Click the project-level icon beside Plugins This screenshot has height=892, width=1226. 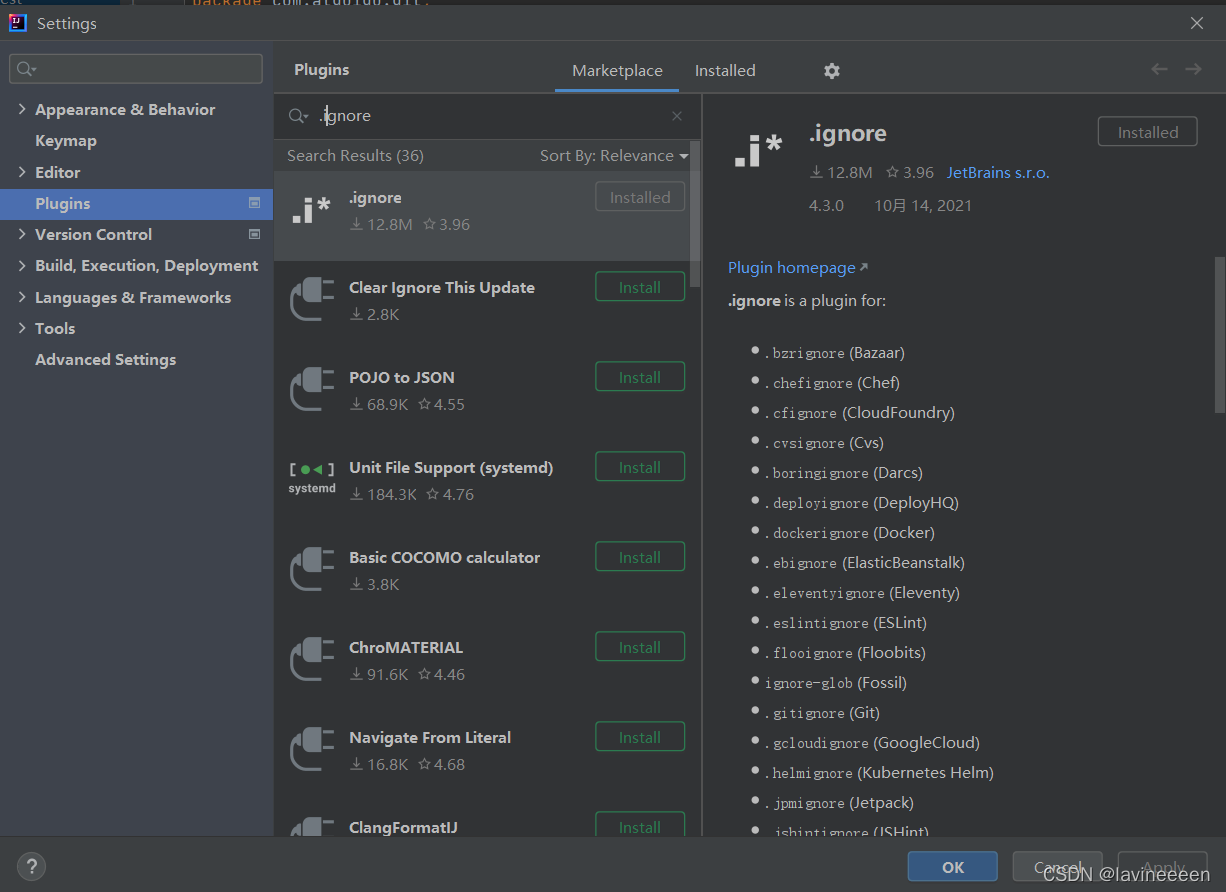[x=254, y=203]
